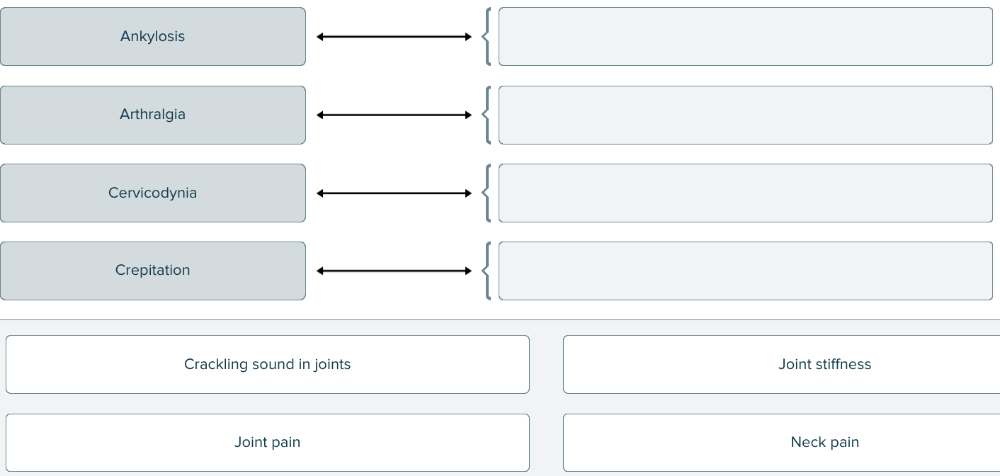Click the empty answer slot for Cervicodynia

pyautogui.click(x=745, y=193)
